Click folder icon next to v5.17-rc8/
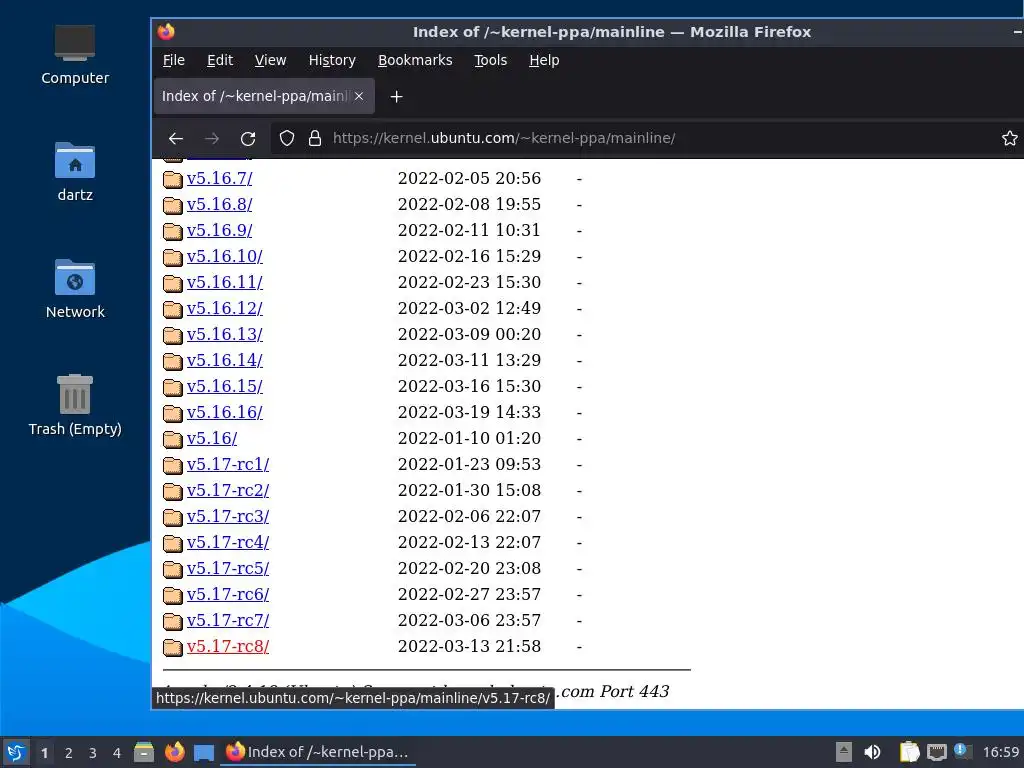This screenshot has width=1024, height=768. click(x=172, y=647)
